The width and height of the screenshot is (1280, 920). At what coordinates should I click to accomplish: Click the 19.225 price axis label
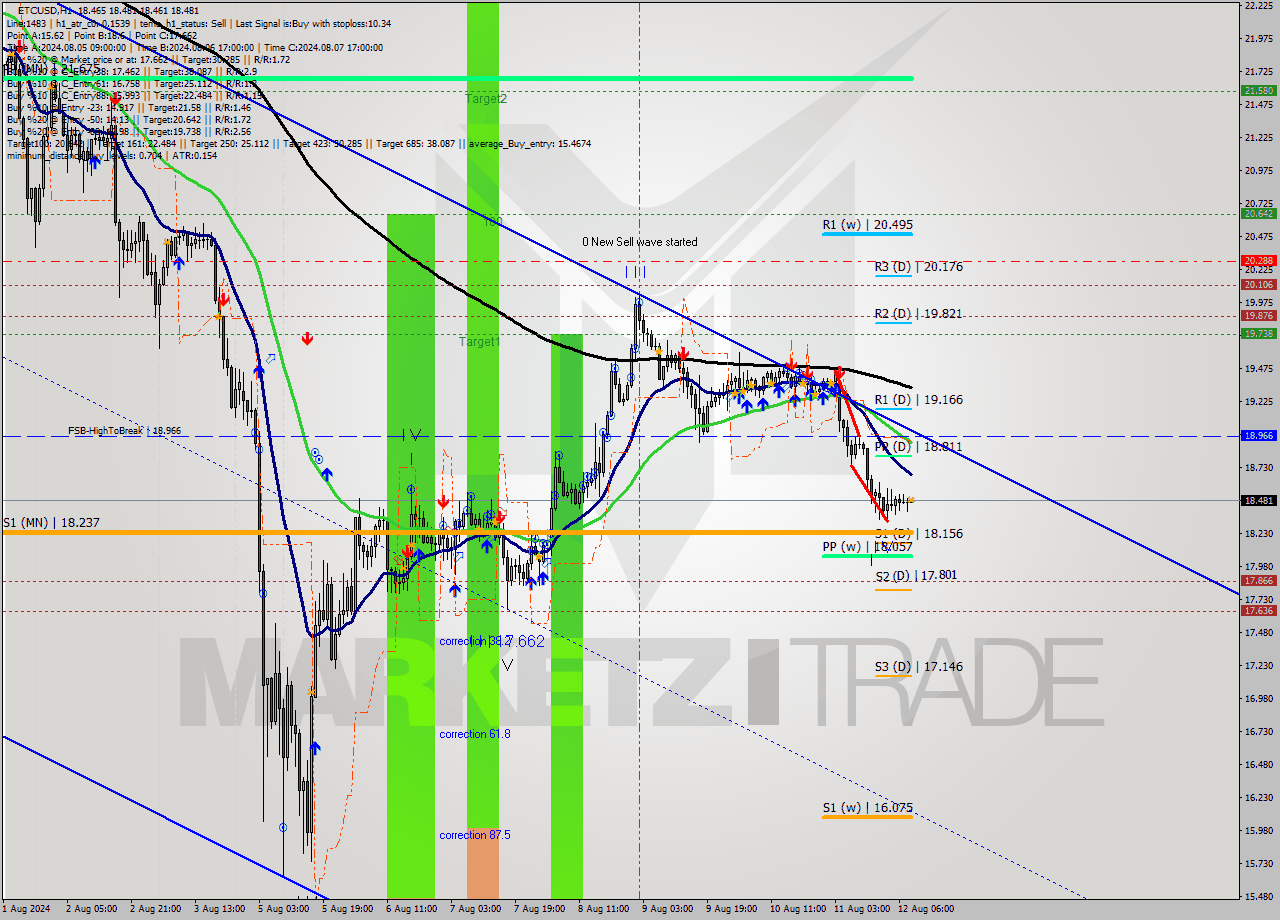click(x=1258, y=401)
